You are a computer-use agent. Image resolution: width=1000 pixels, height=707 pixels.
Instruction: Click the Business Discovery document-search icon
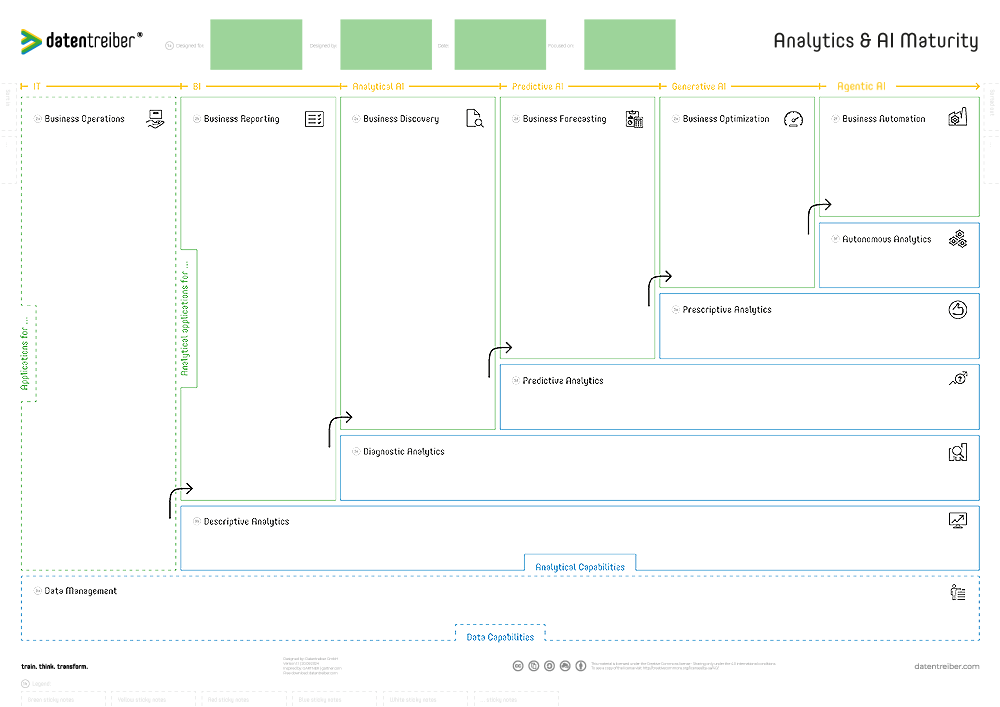tap(474, 119)
